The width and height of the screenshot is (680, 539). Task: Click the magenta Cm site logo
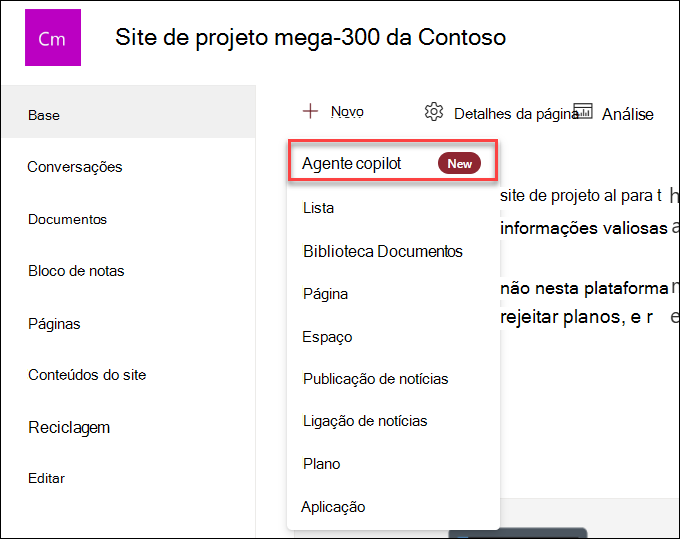click(x=53, y=38)
